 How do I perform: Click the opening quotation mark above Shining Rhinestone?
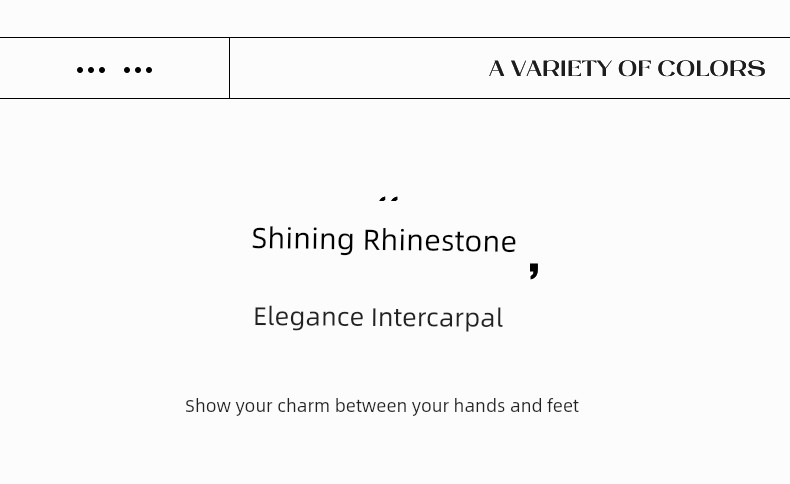388,198
